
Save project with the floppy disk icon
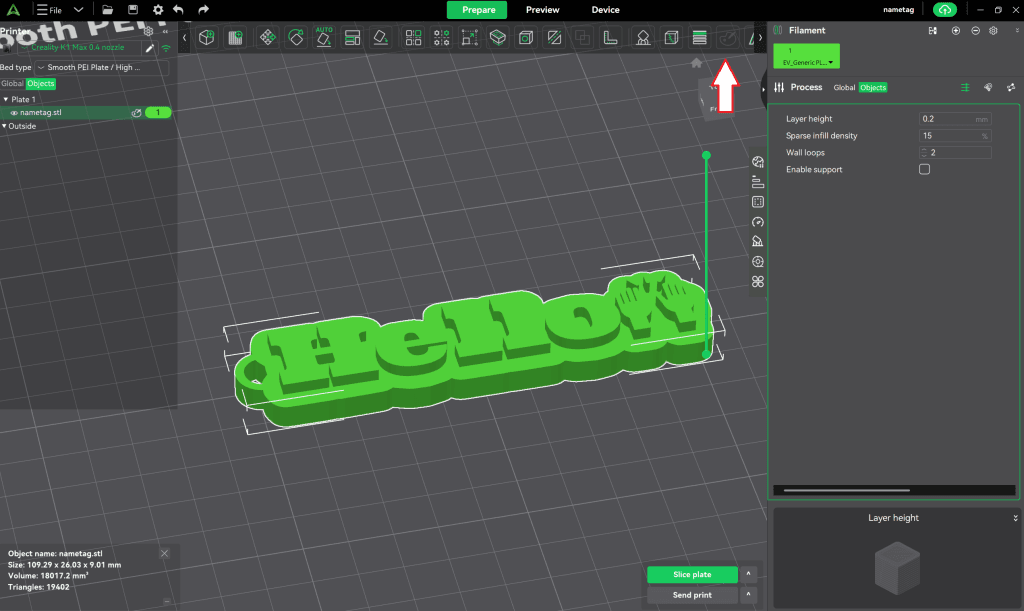[x=132, y=9]
